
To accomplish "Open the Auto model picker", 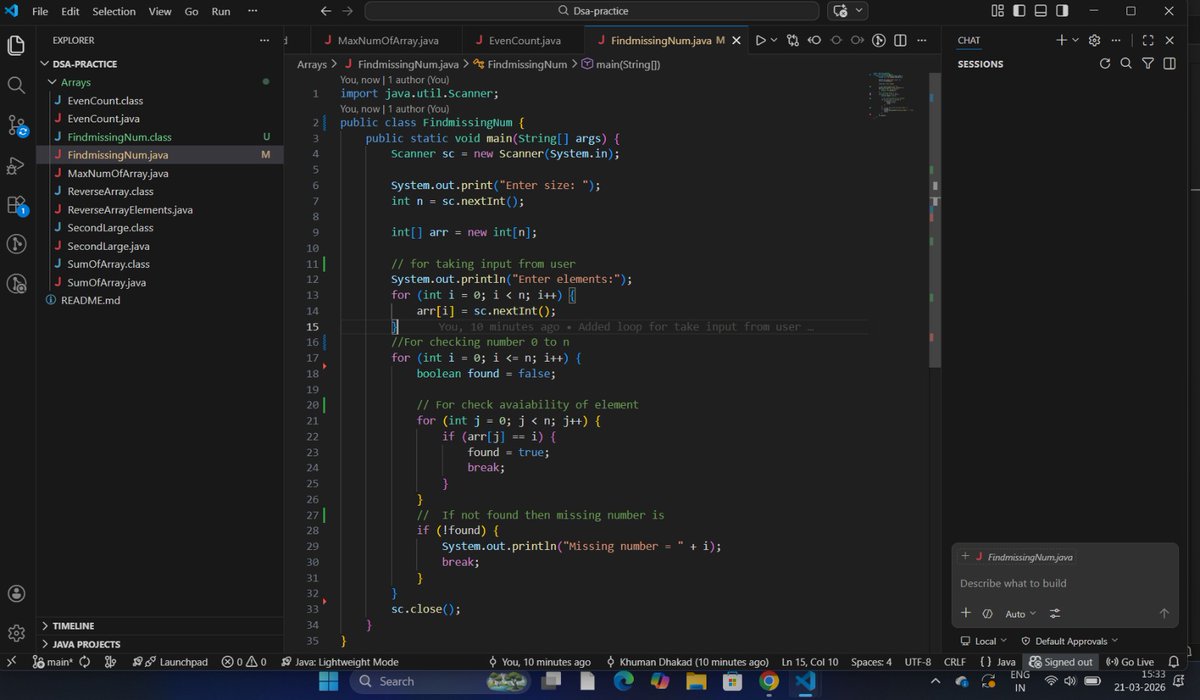I will (1020, 613).
